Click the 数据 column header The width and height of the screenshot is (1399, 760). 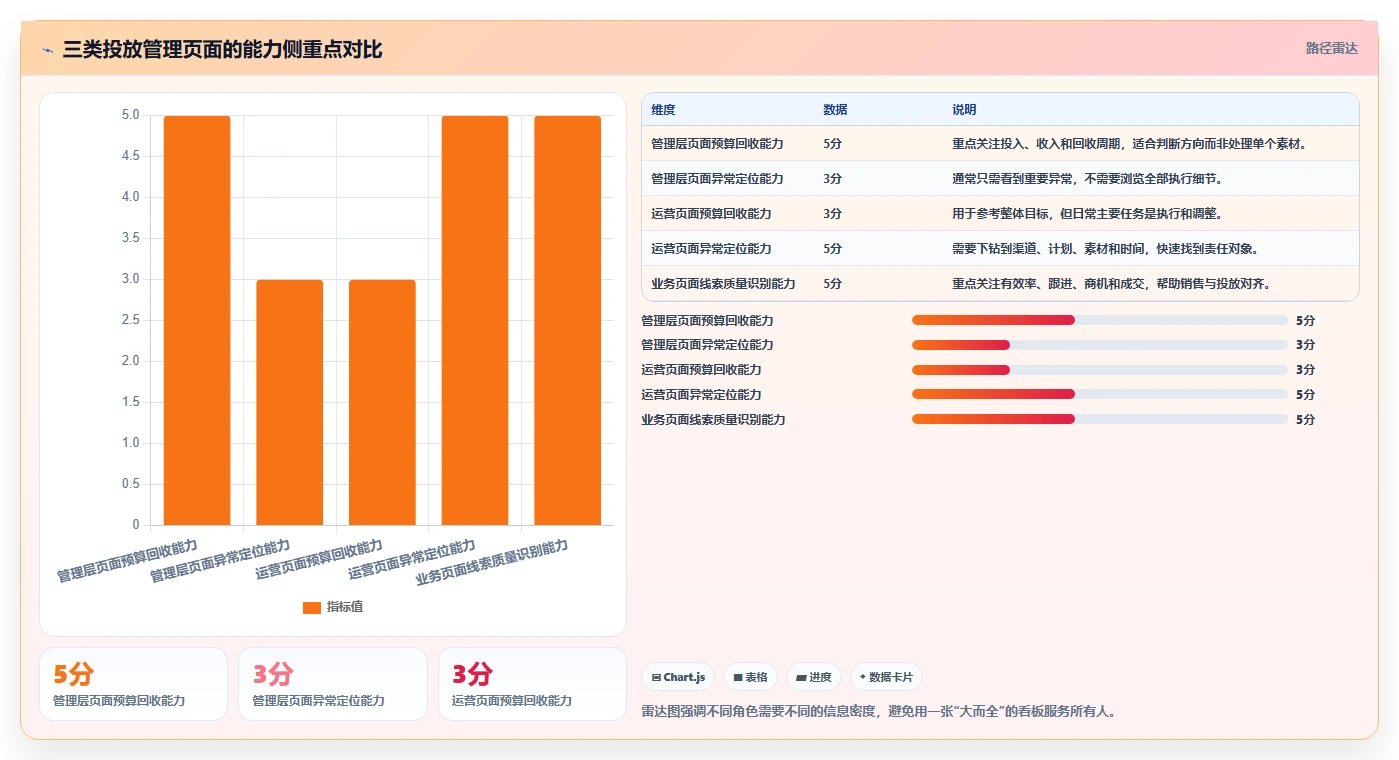click(x=835, y=110)
